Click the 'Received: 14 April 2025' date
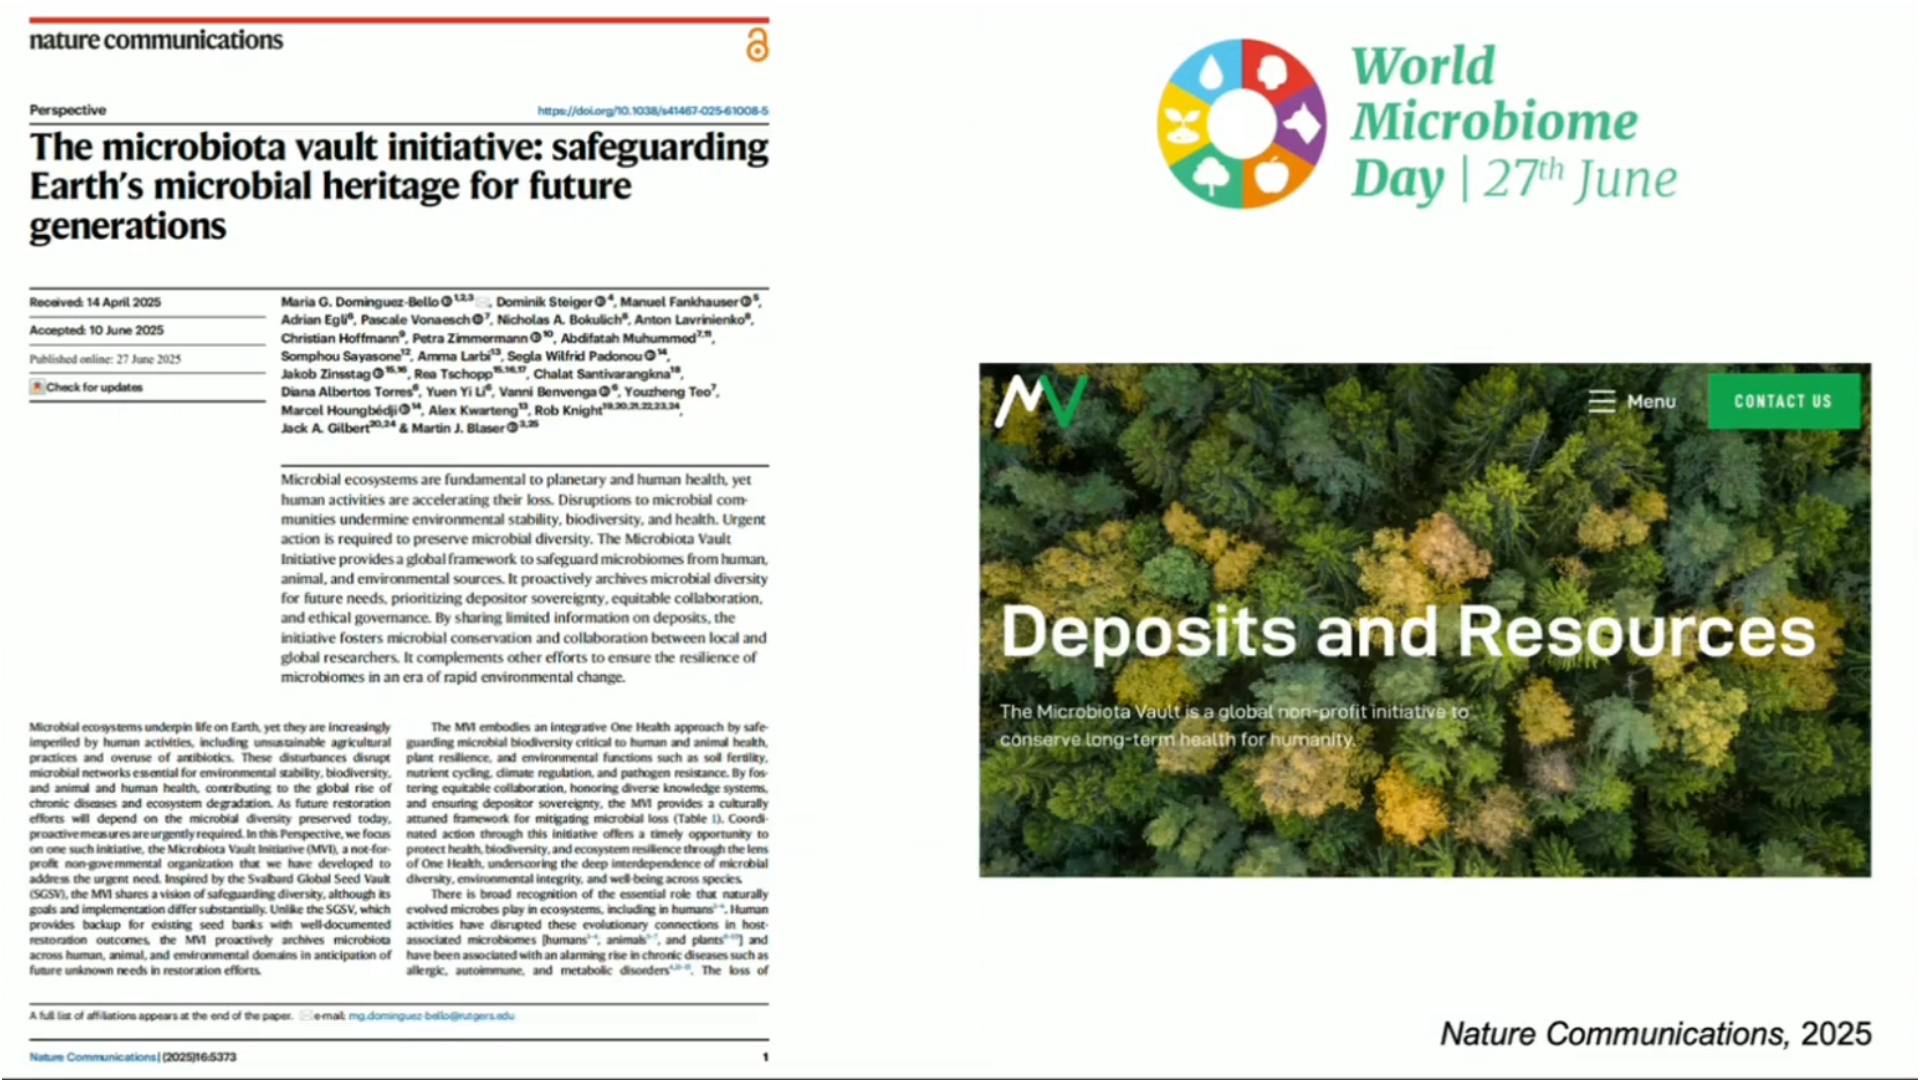The width and height of the screenshot is (1920, 1080). coord(95,302)
